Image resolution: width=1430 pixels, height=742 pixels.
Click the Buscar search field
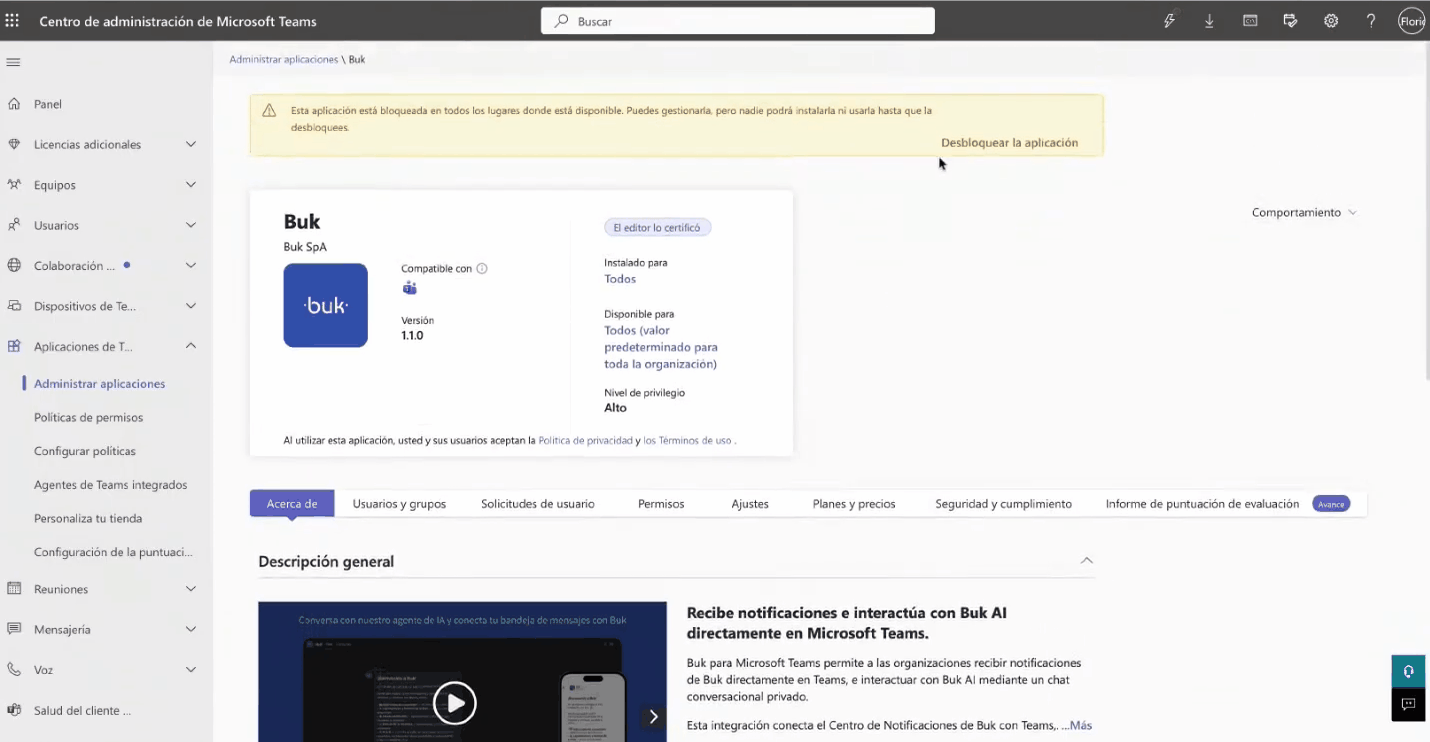click(738, 21)
